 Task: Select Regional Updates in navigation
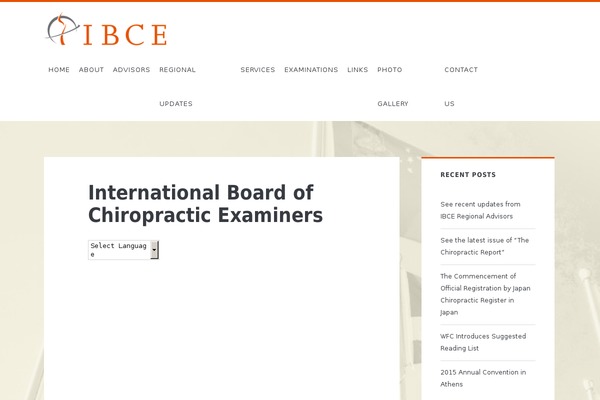point(178,87)
